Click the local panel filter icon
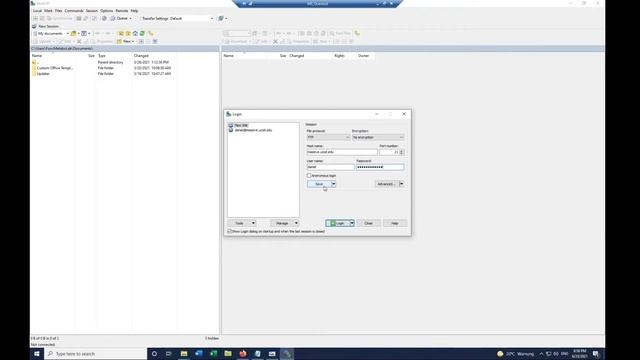The image size is (640, 360). point(84,33)
